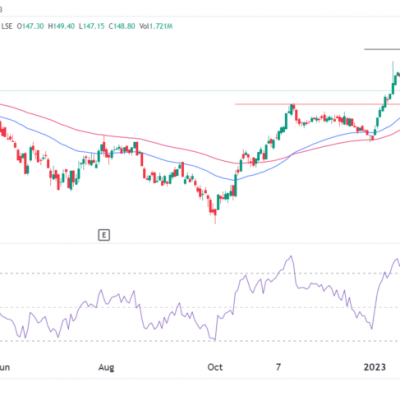
Task: Click the LSE exchange label
Action: tap(7, 26)
